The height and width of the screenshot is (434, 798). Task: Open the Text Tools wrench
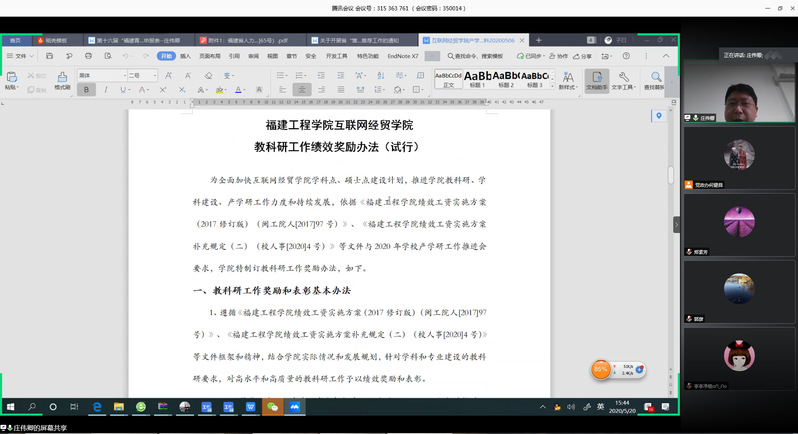point(623,80)
